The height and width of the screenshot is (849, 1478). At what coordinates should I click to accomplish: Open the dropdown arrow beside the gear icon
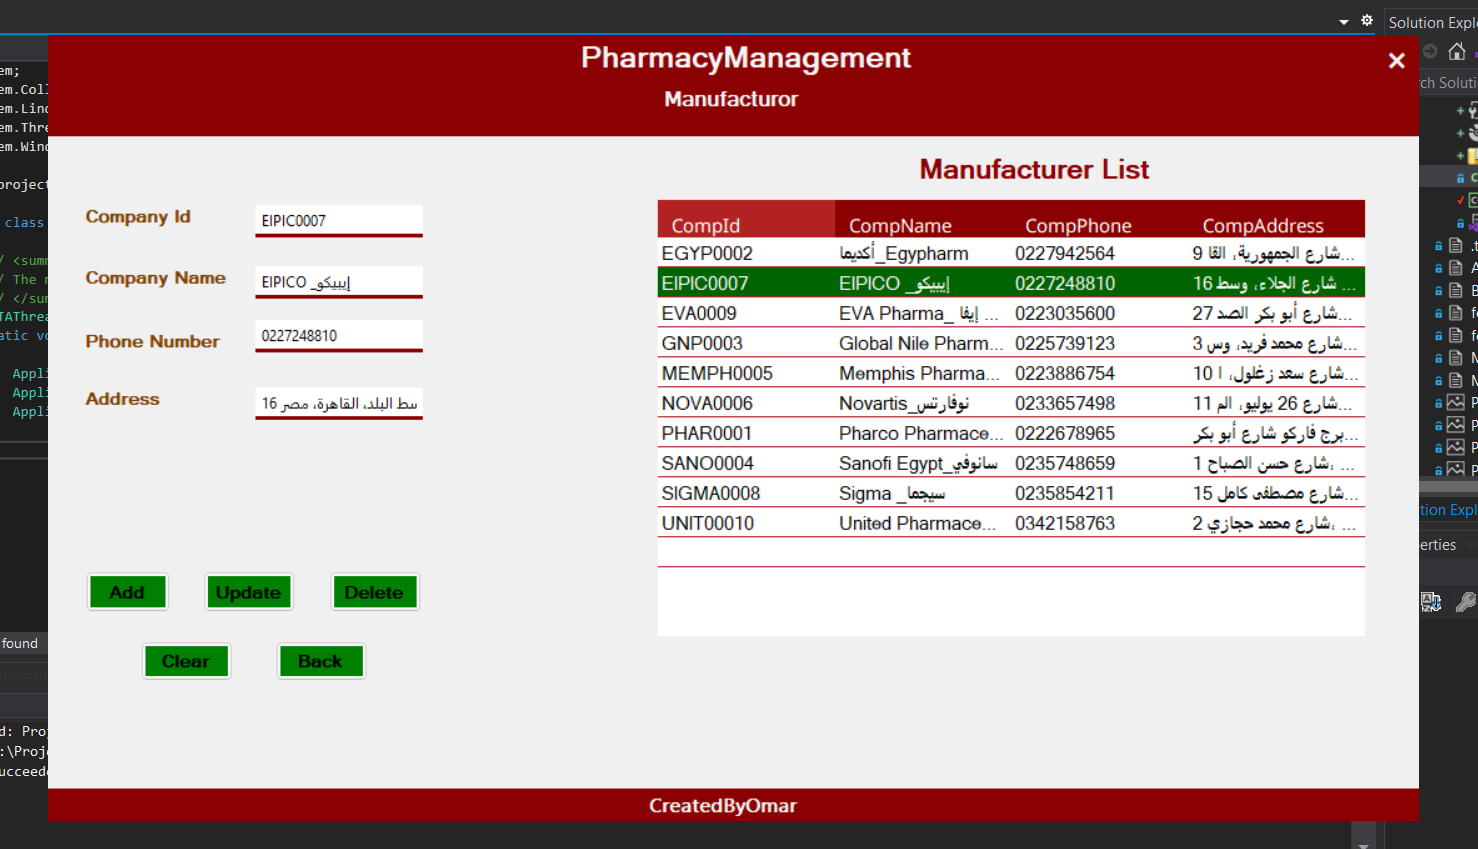[1344, 22]
